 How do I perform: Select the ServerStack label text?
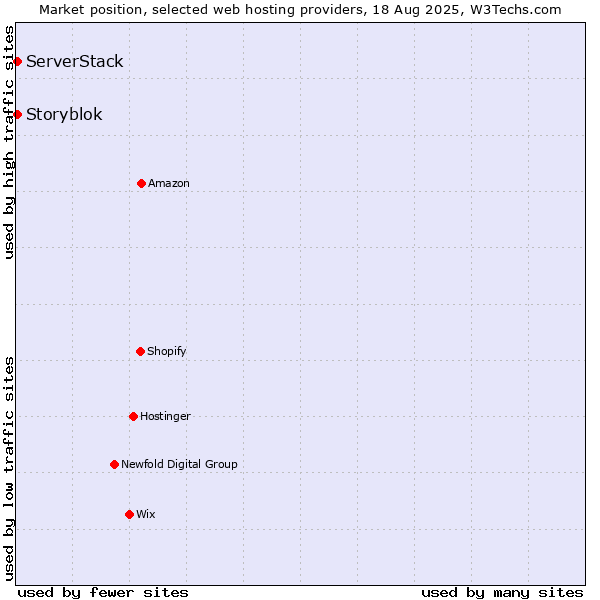[x=75, y=61]
